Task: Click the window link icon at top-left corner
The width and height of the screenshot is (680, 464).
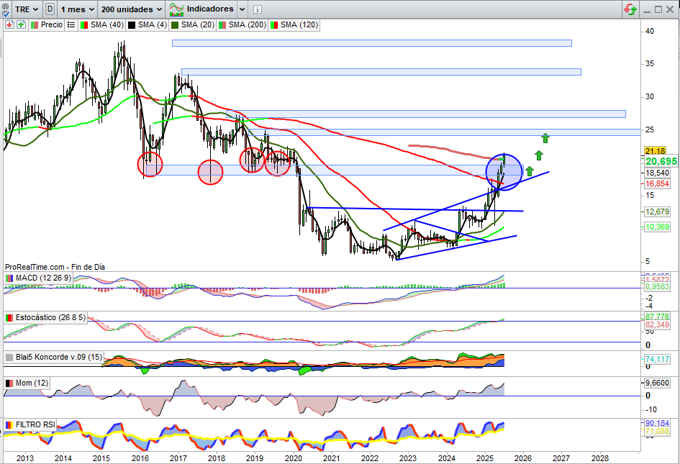Action: [5, 6]
